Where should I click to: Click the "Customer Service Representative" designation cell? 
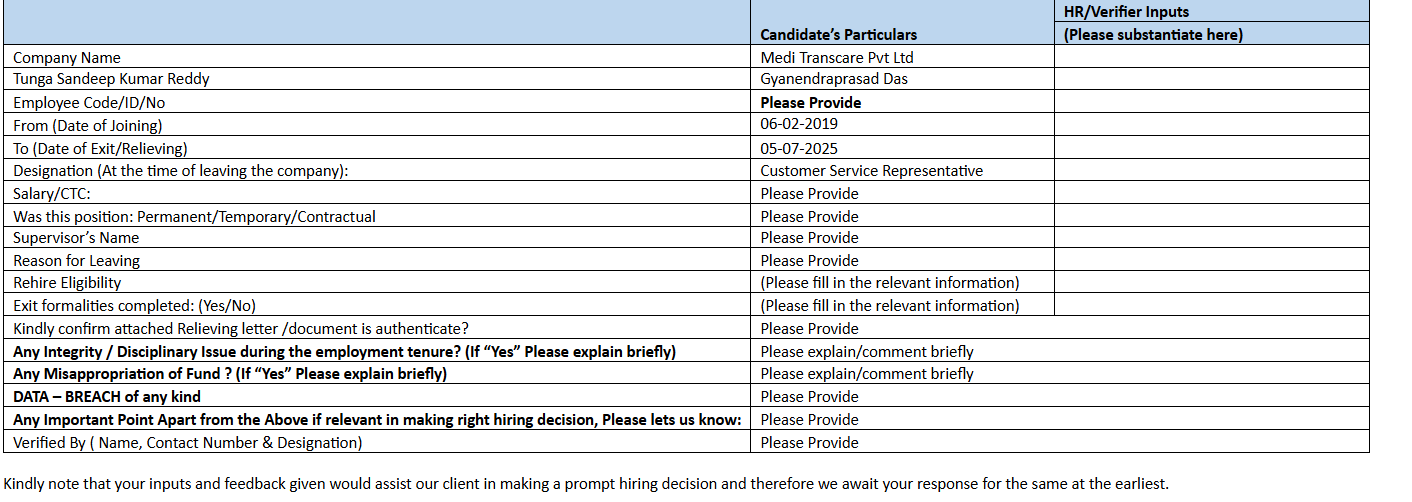click(871, 171)
